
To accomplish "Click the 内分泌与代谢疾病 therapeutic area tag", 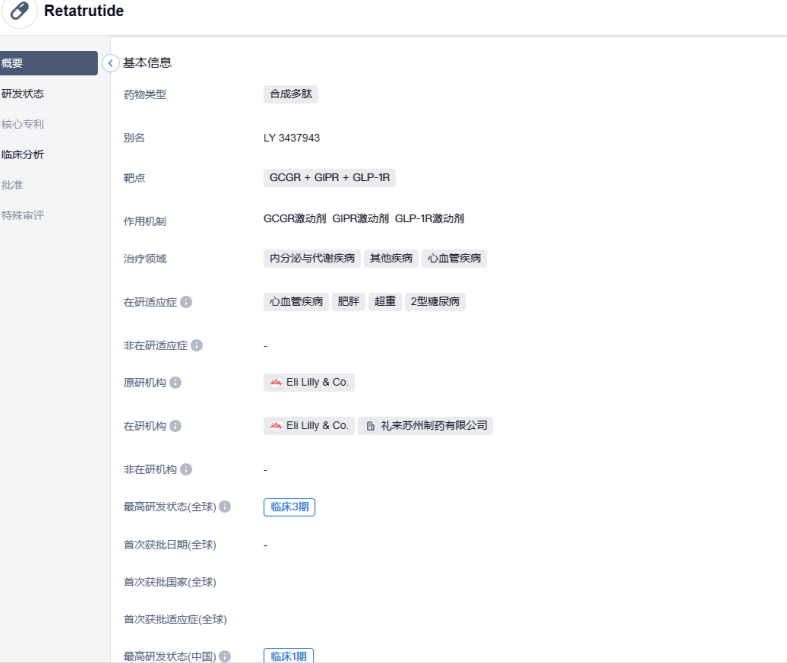I will tap(311, 258).
